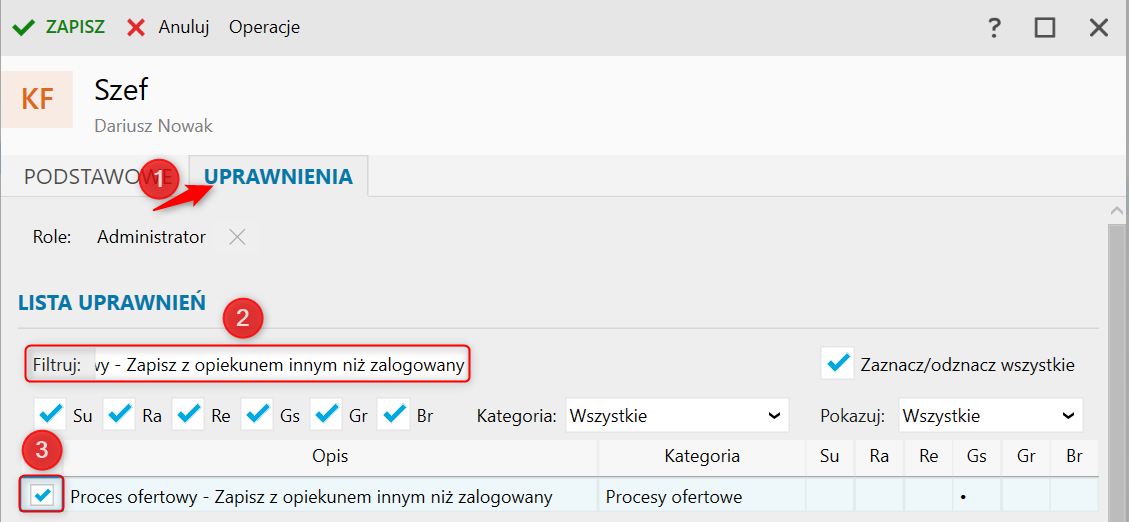Click the Kategoria column header
1129x522 pixels.
coord(701,457)
